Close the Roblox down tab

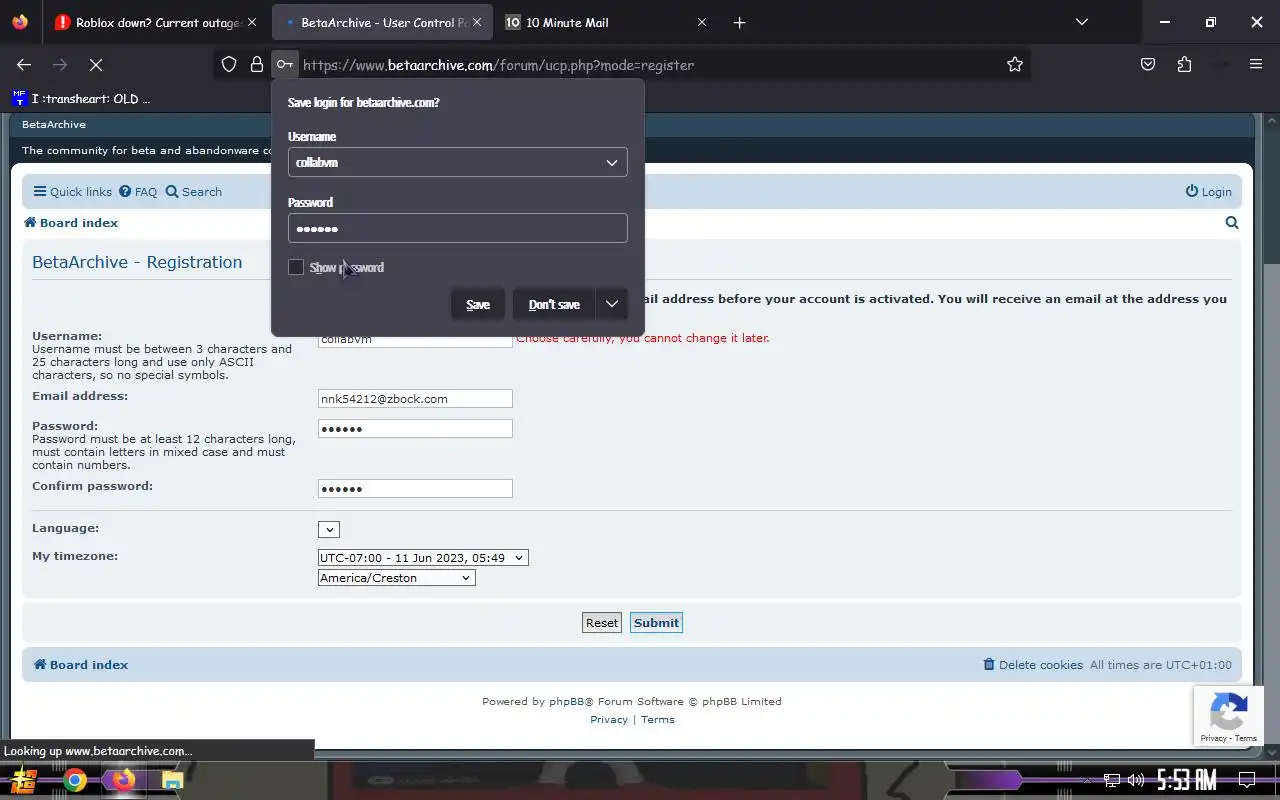click(252, 22)
